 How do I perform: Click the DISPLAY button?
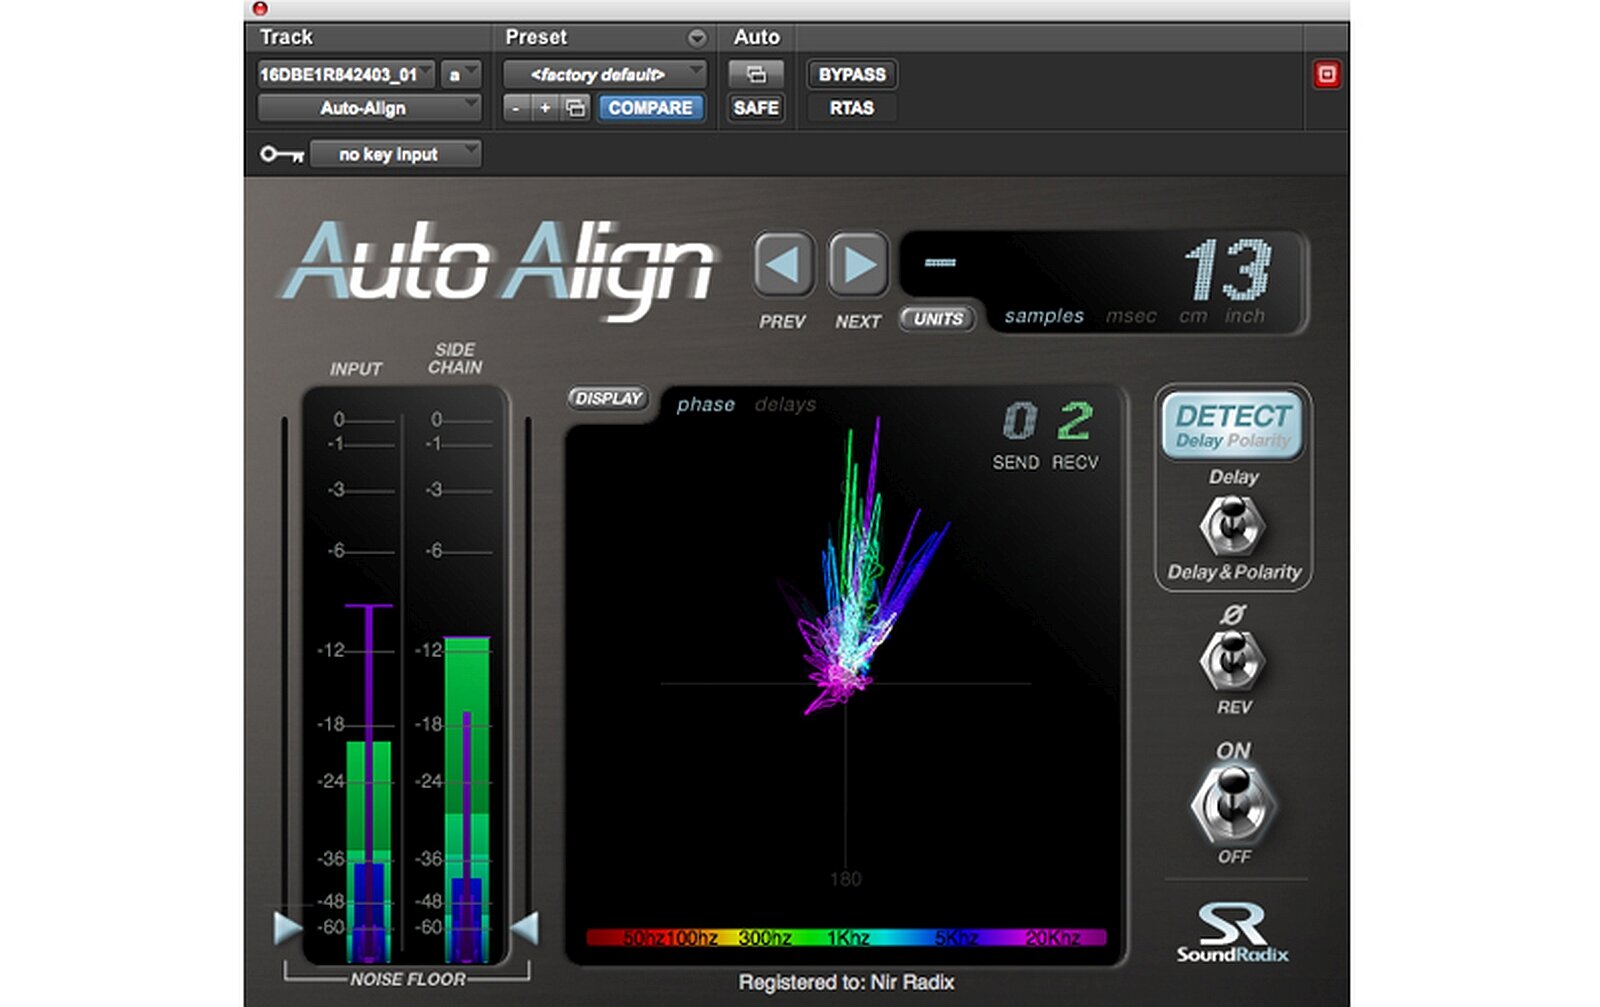[x=607, y=398]
